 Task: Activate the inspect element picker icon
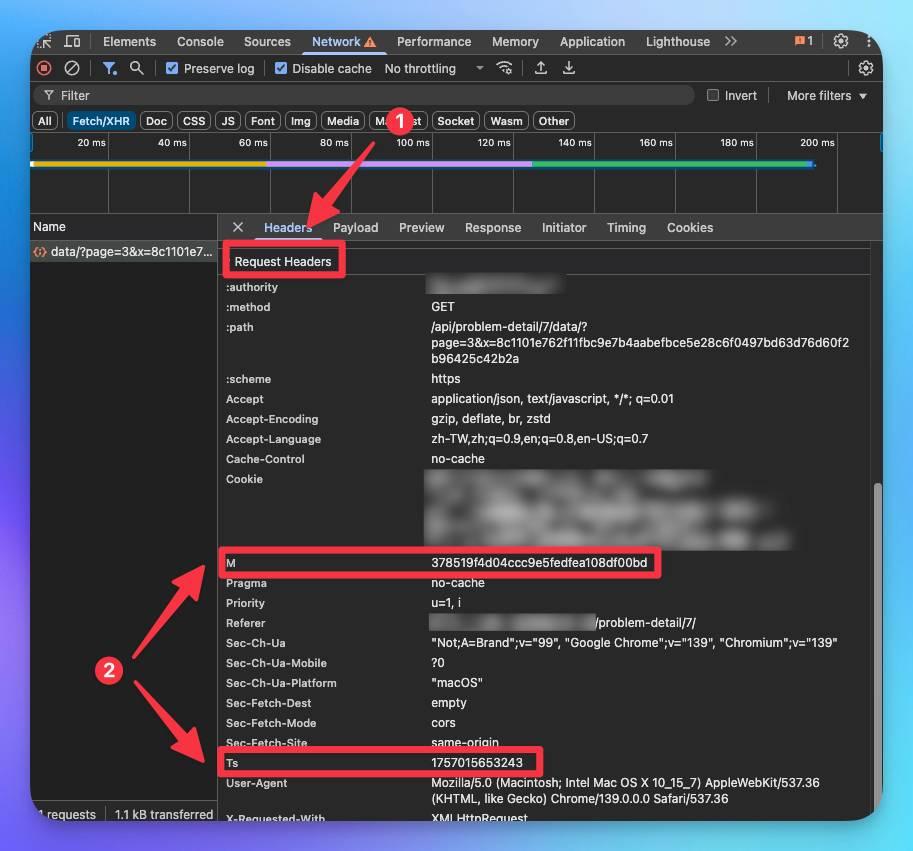44,42
